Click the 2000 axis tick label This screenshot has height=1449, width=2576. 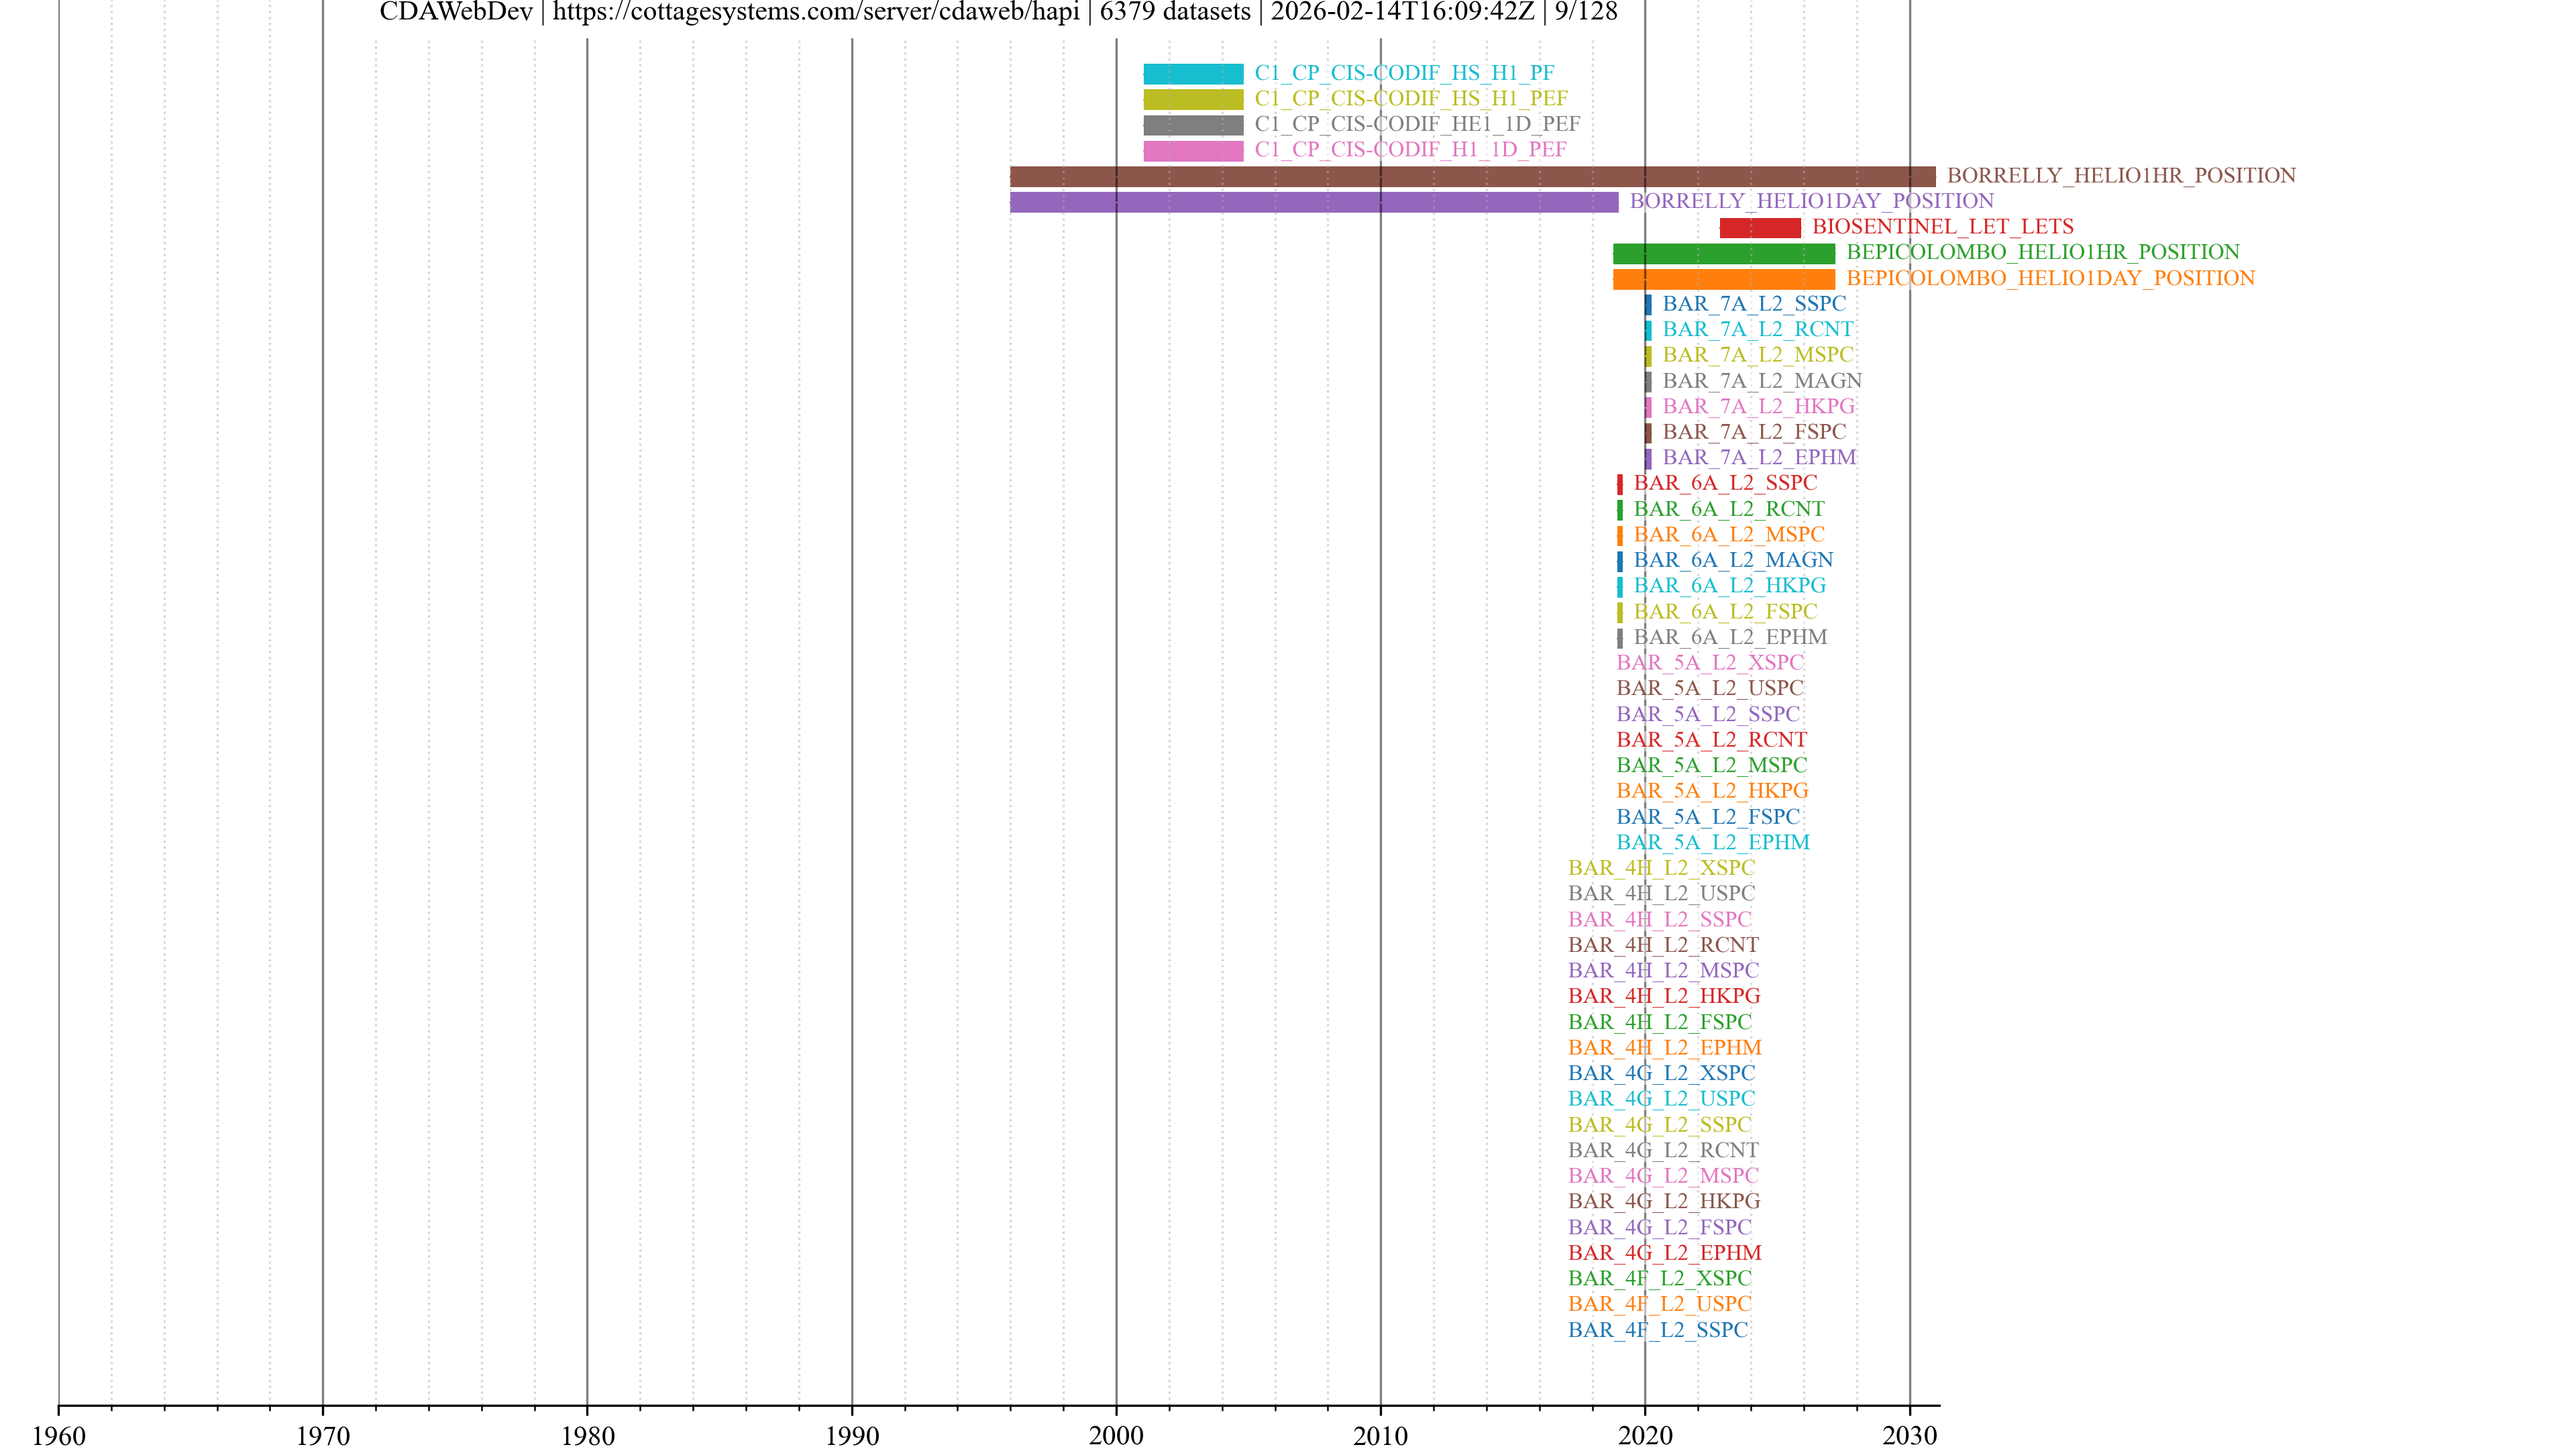(1116, 1436)
